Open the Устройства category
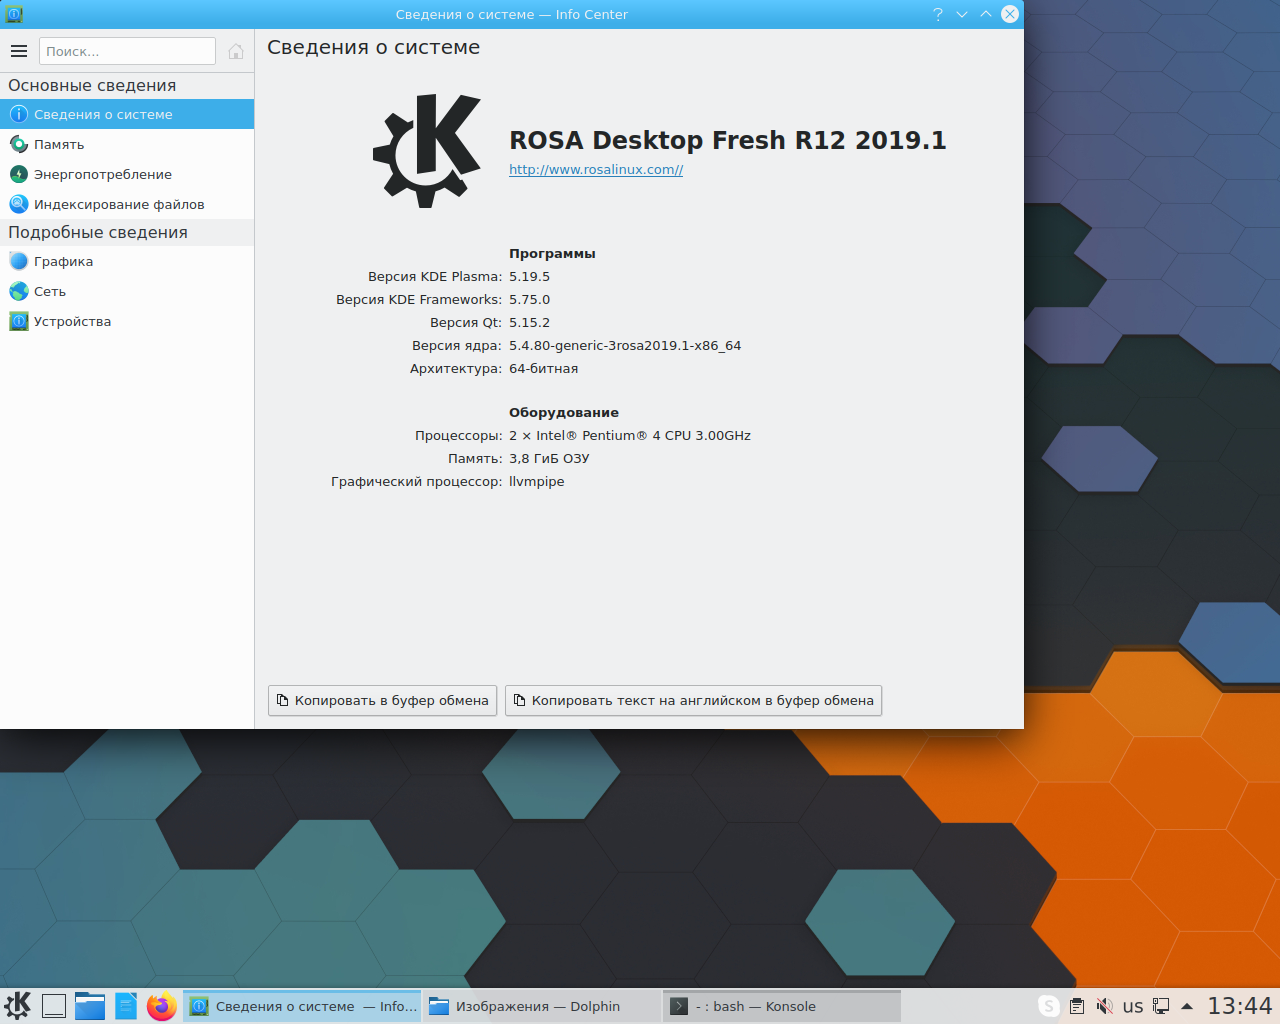 (127, 321)
